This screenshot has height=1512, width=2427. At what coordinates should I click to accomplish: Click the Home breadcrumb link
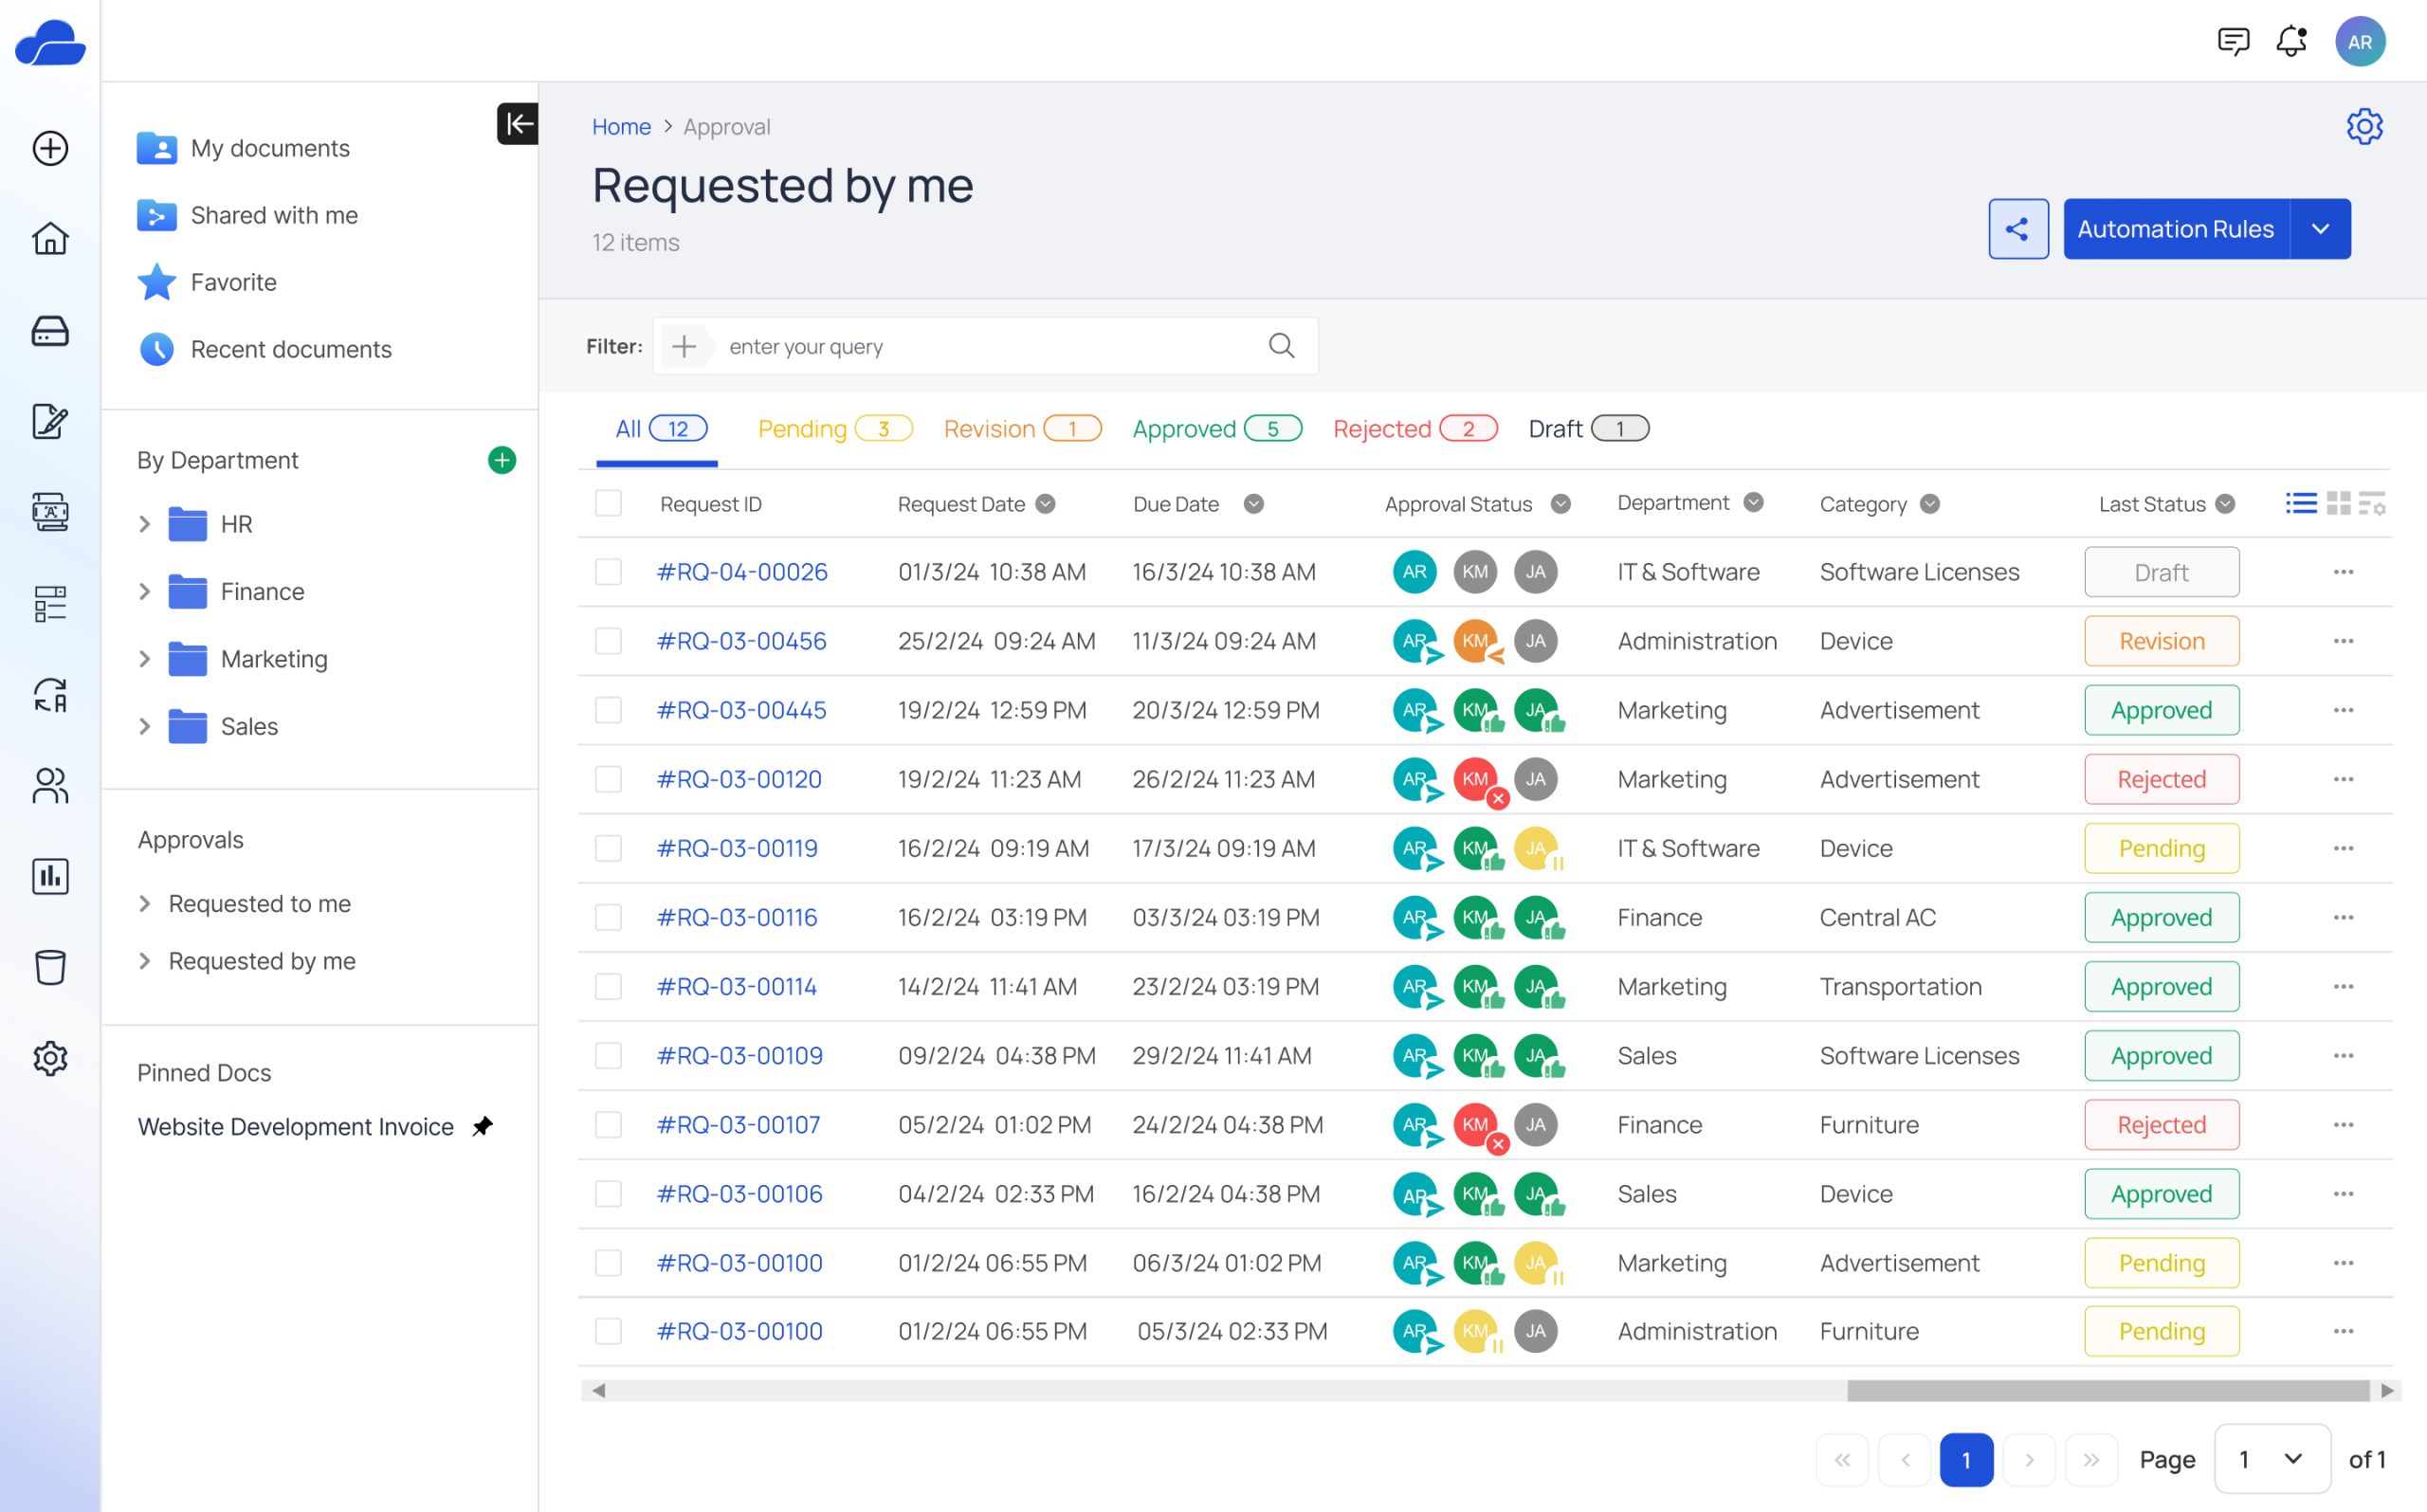[x=621, y=127]
